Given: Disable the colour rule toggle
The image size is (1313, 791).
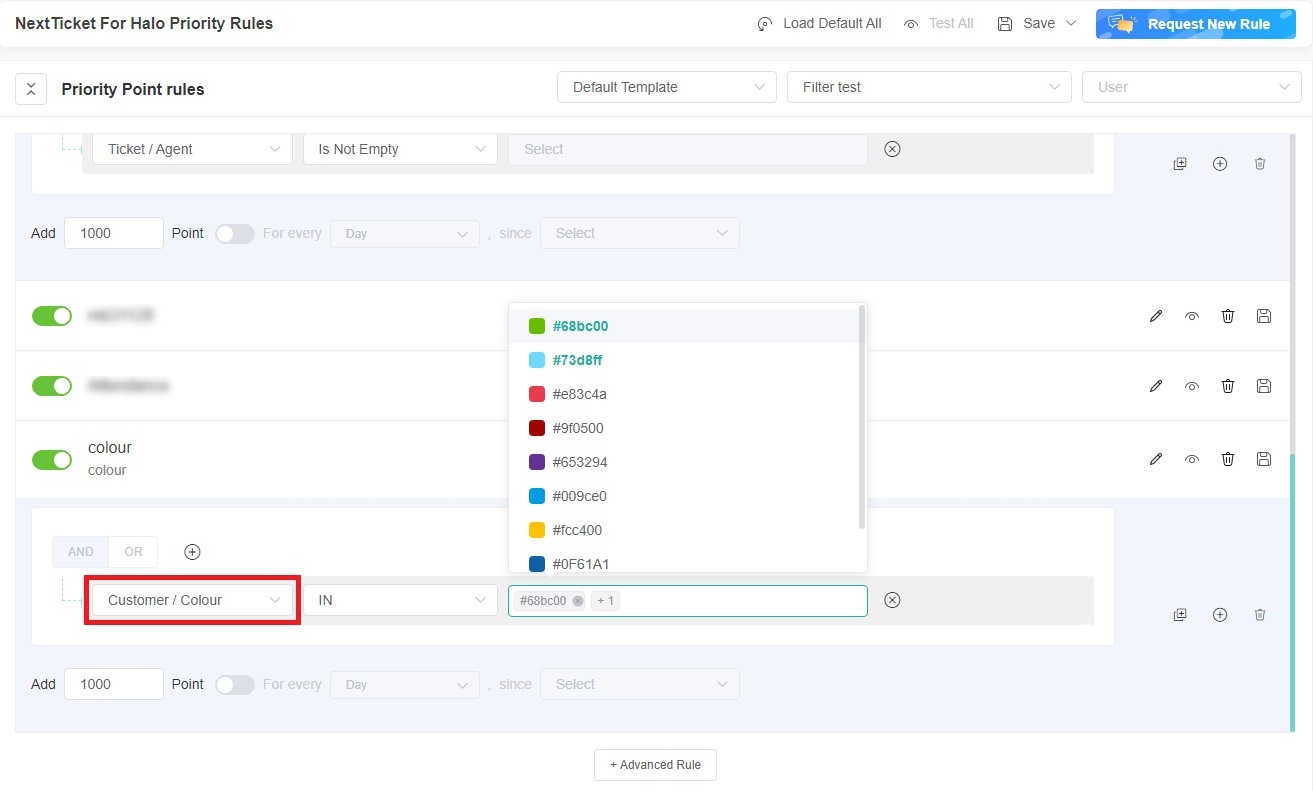Looking at the screenshot, I should pos(52,460).
